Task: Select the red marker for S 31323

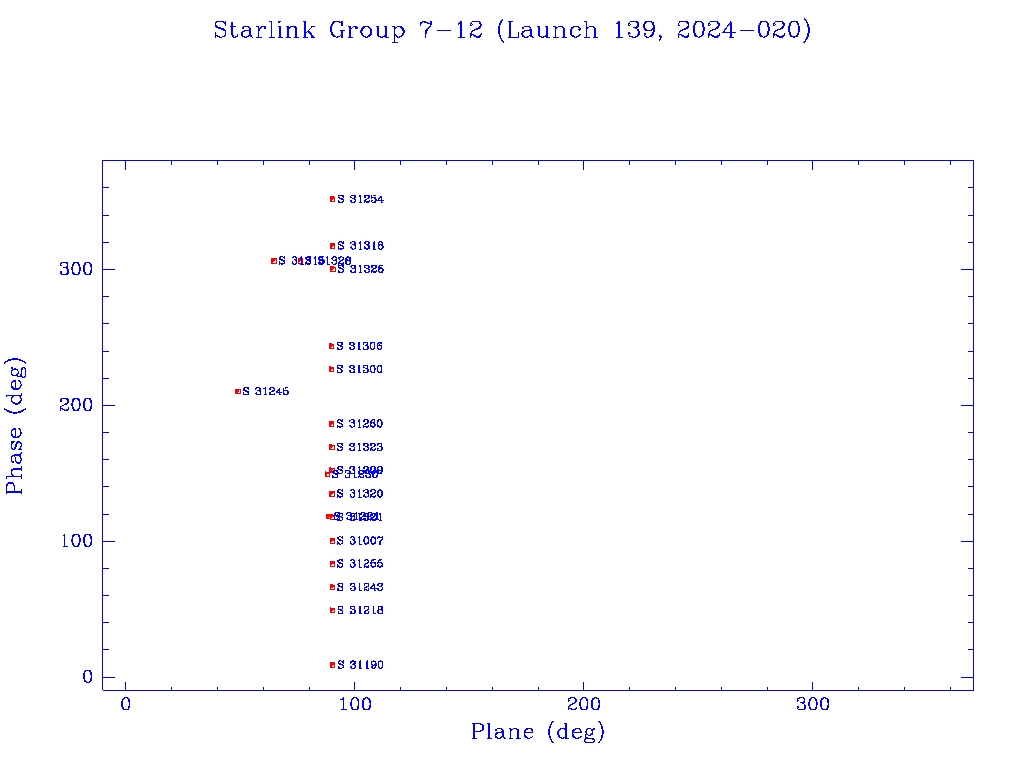Action: tap(332, 447)
